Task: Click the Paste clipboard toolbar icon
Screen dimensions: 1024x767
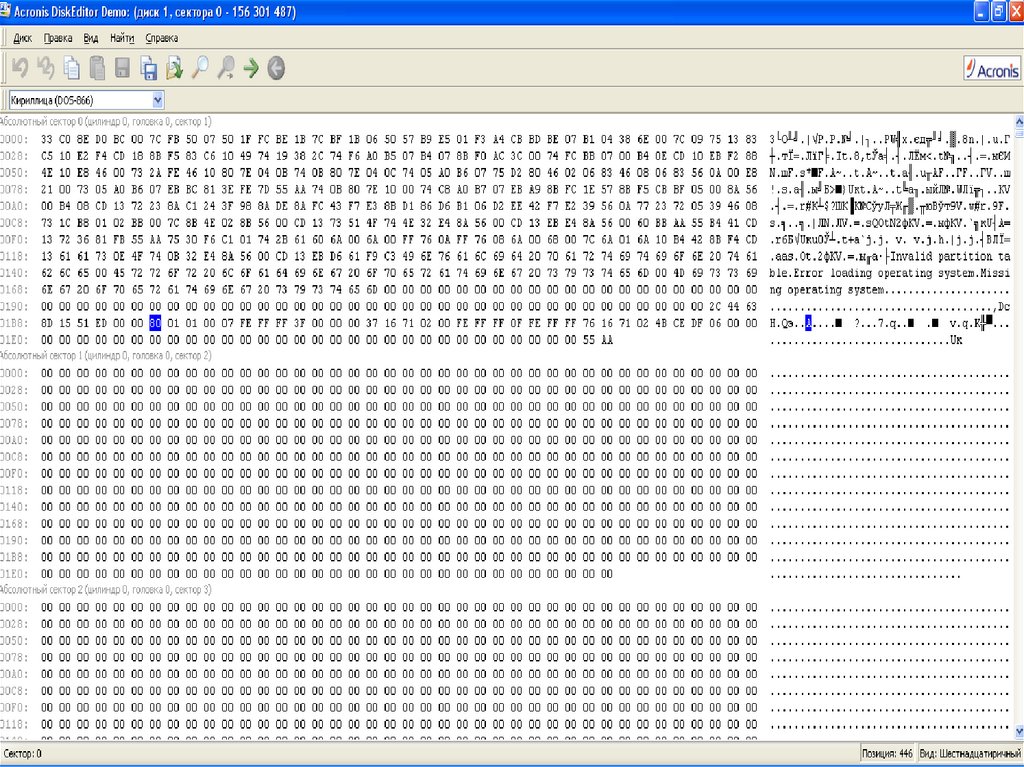Action: tap(97, 68)
